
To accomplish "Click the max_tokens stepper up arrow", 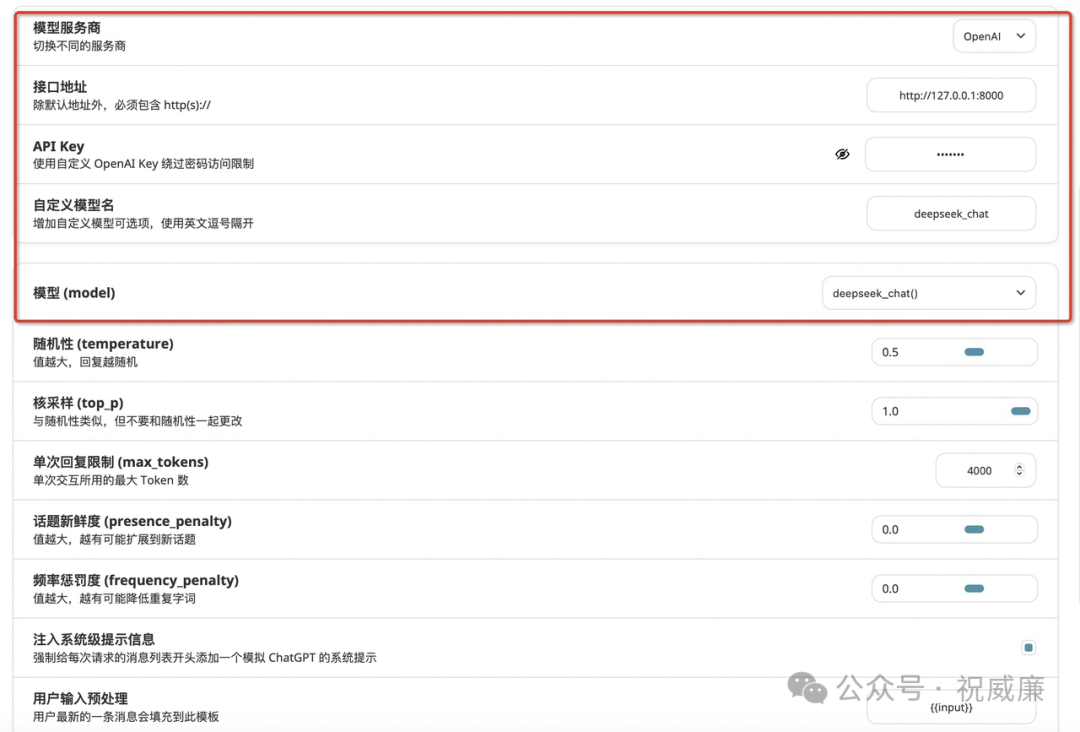I will click(x=1017, y=465).
